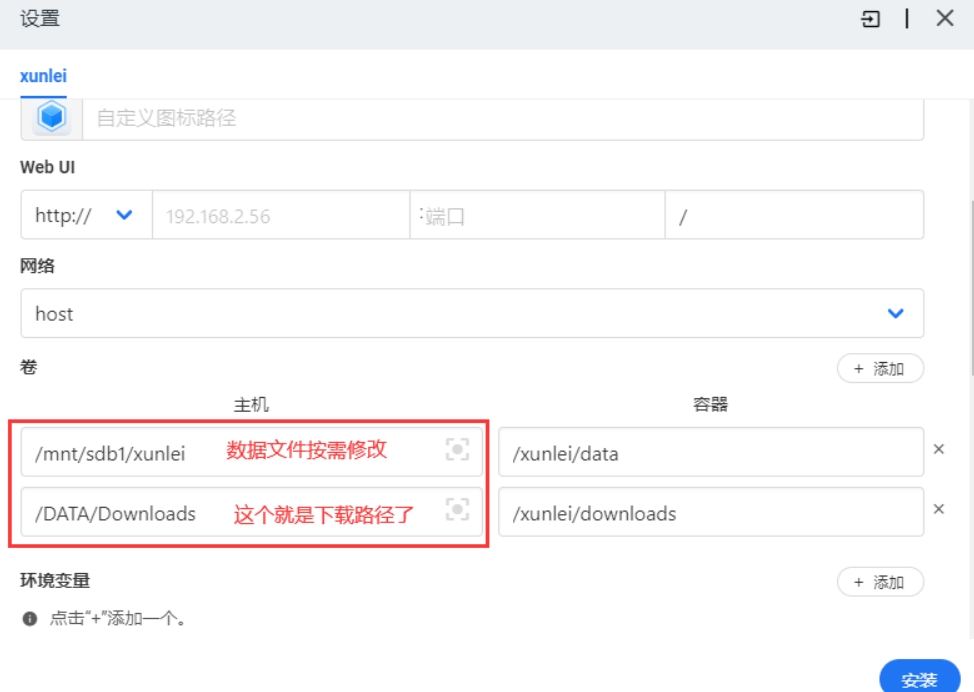Click the container path /xunlei/data field

coord(710,453)
